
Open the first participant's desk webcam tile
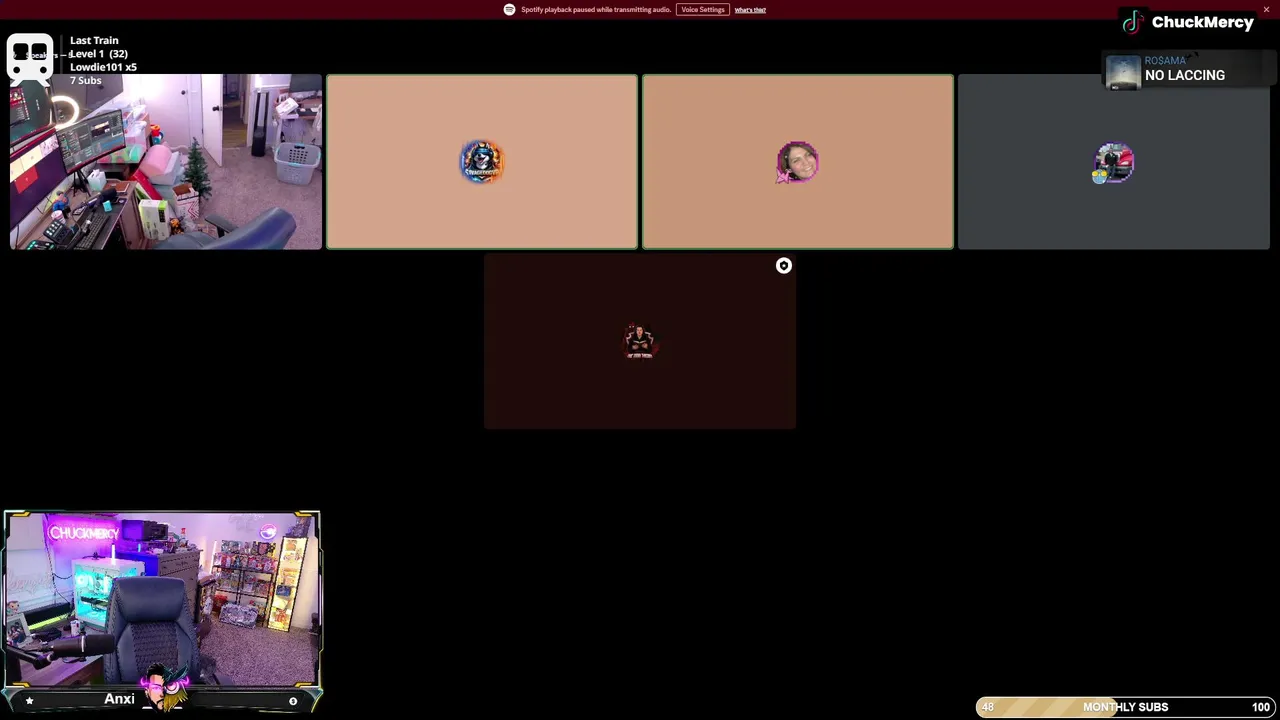[166, 162]
